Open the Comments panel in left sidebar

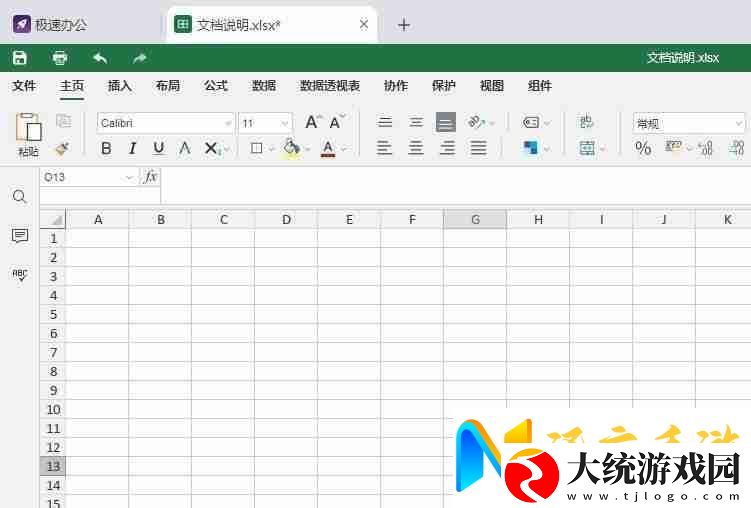click(20, 235)
